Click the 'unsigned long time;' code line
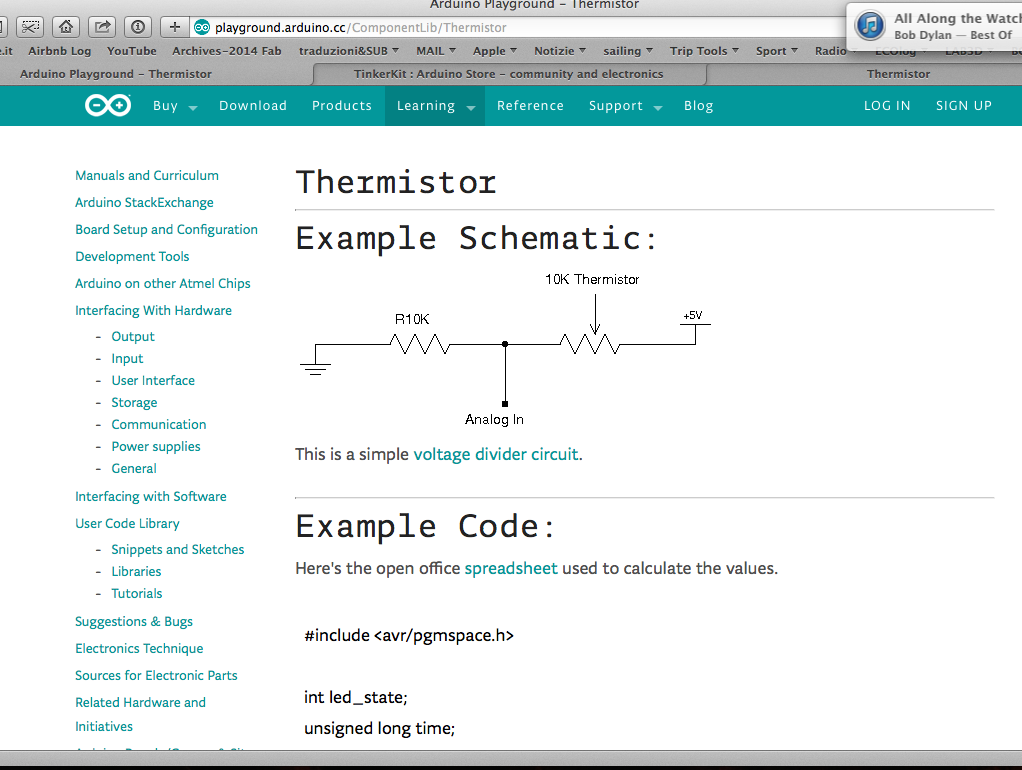Screen dimensions: 1022x770 tap(379, 728)
